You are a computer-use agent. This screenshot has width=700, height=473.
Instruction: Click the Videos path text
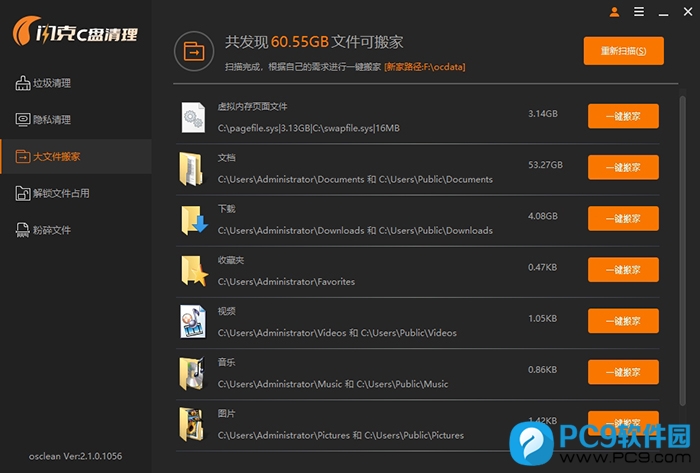click(337, 333)
